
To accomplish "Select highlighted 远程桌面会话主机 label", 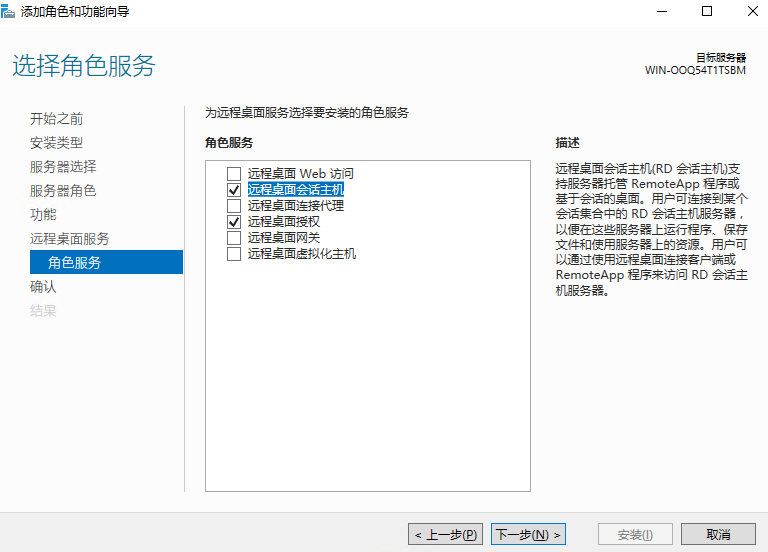I will point(295,190).
